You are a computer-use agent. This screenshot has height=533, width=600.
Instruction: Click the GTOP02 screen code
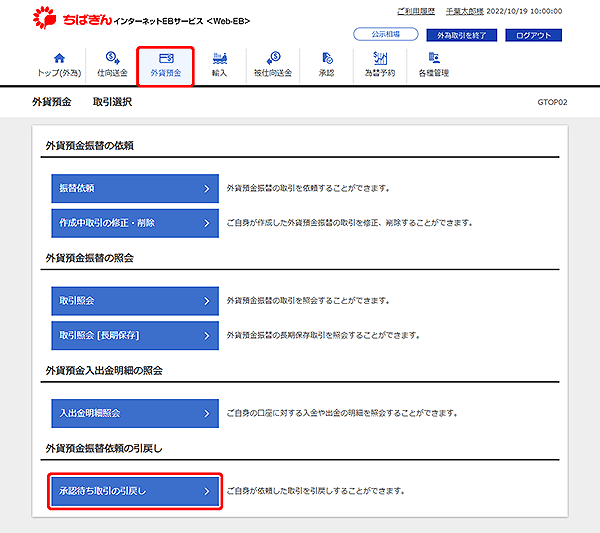pyautogui.click(x=552, y=102)
